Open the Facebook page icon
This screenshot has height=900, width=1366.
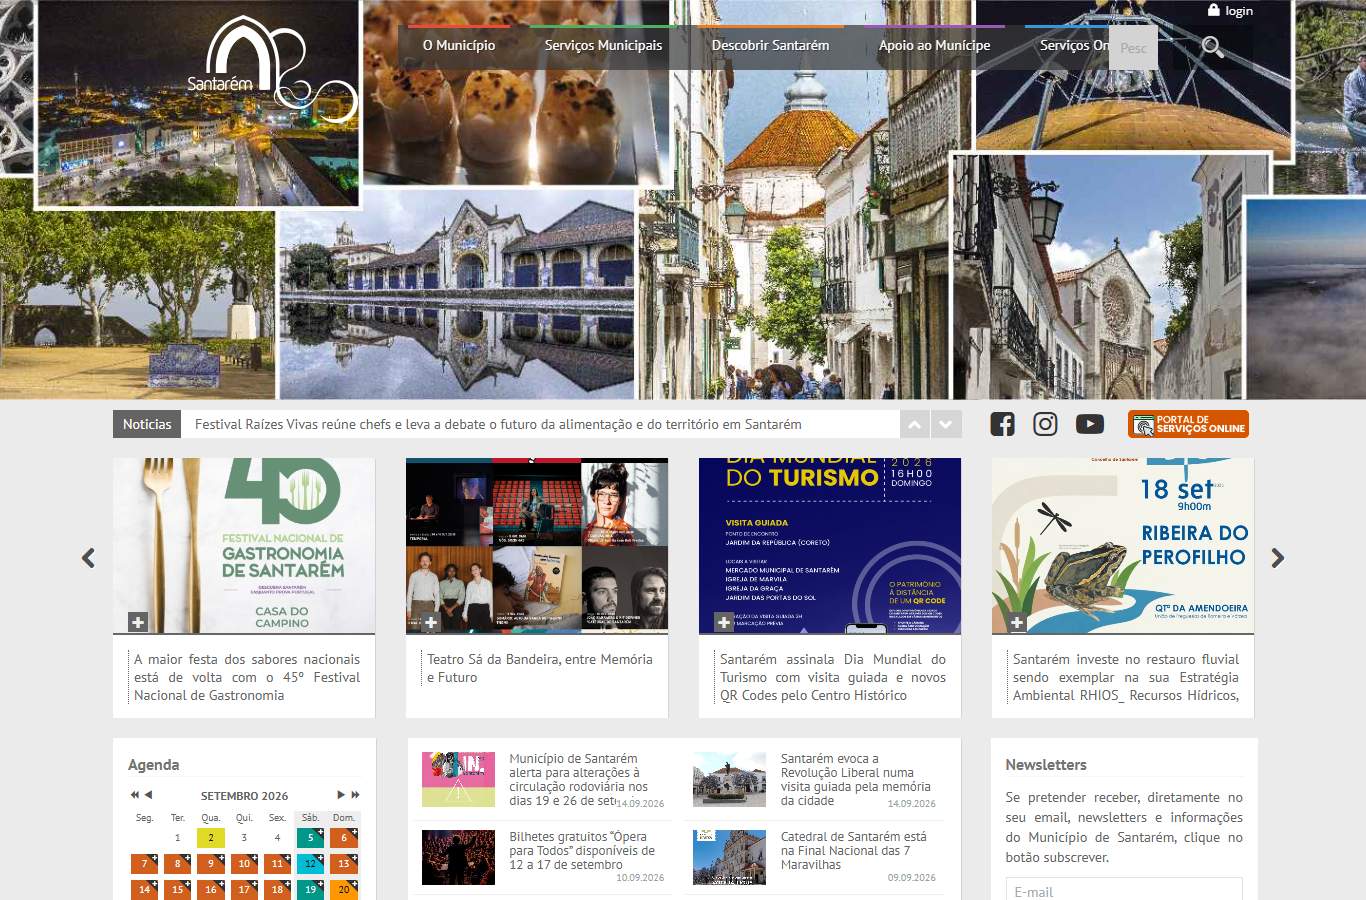(x=1002, y=424)
